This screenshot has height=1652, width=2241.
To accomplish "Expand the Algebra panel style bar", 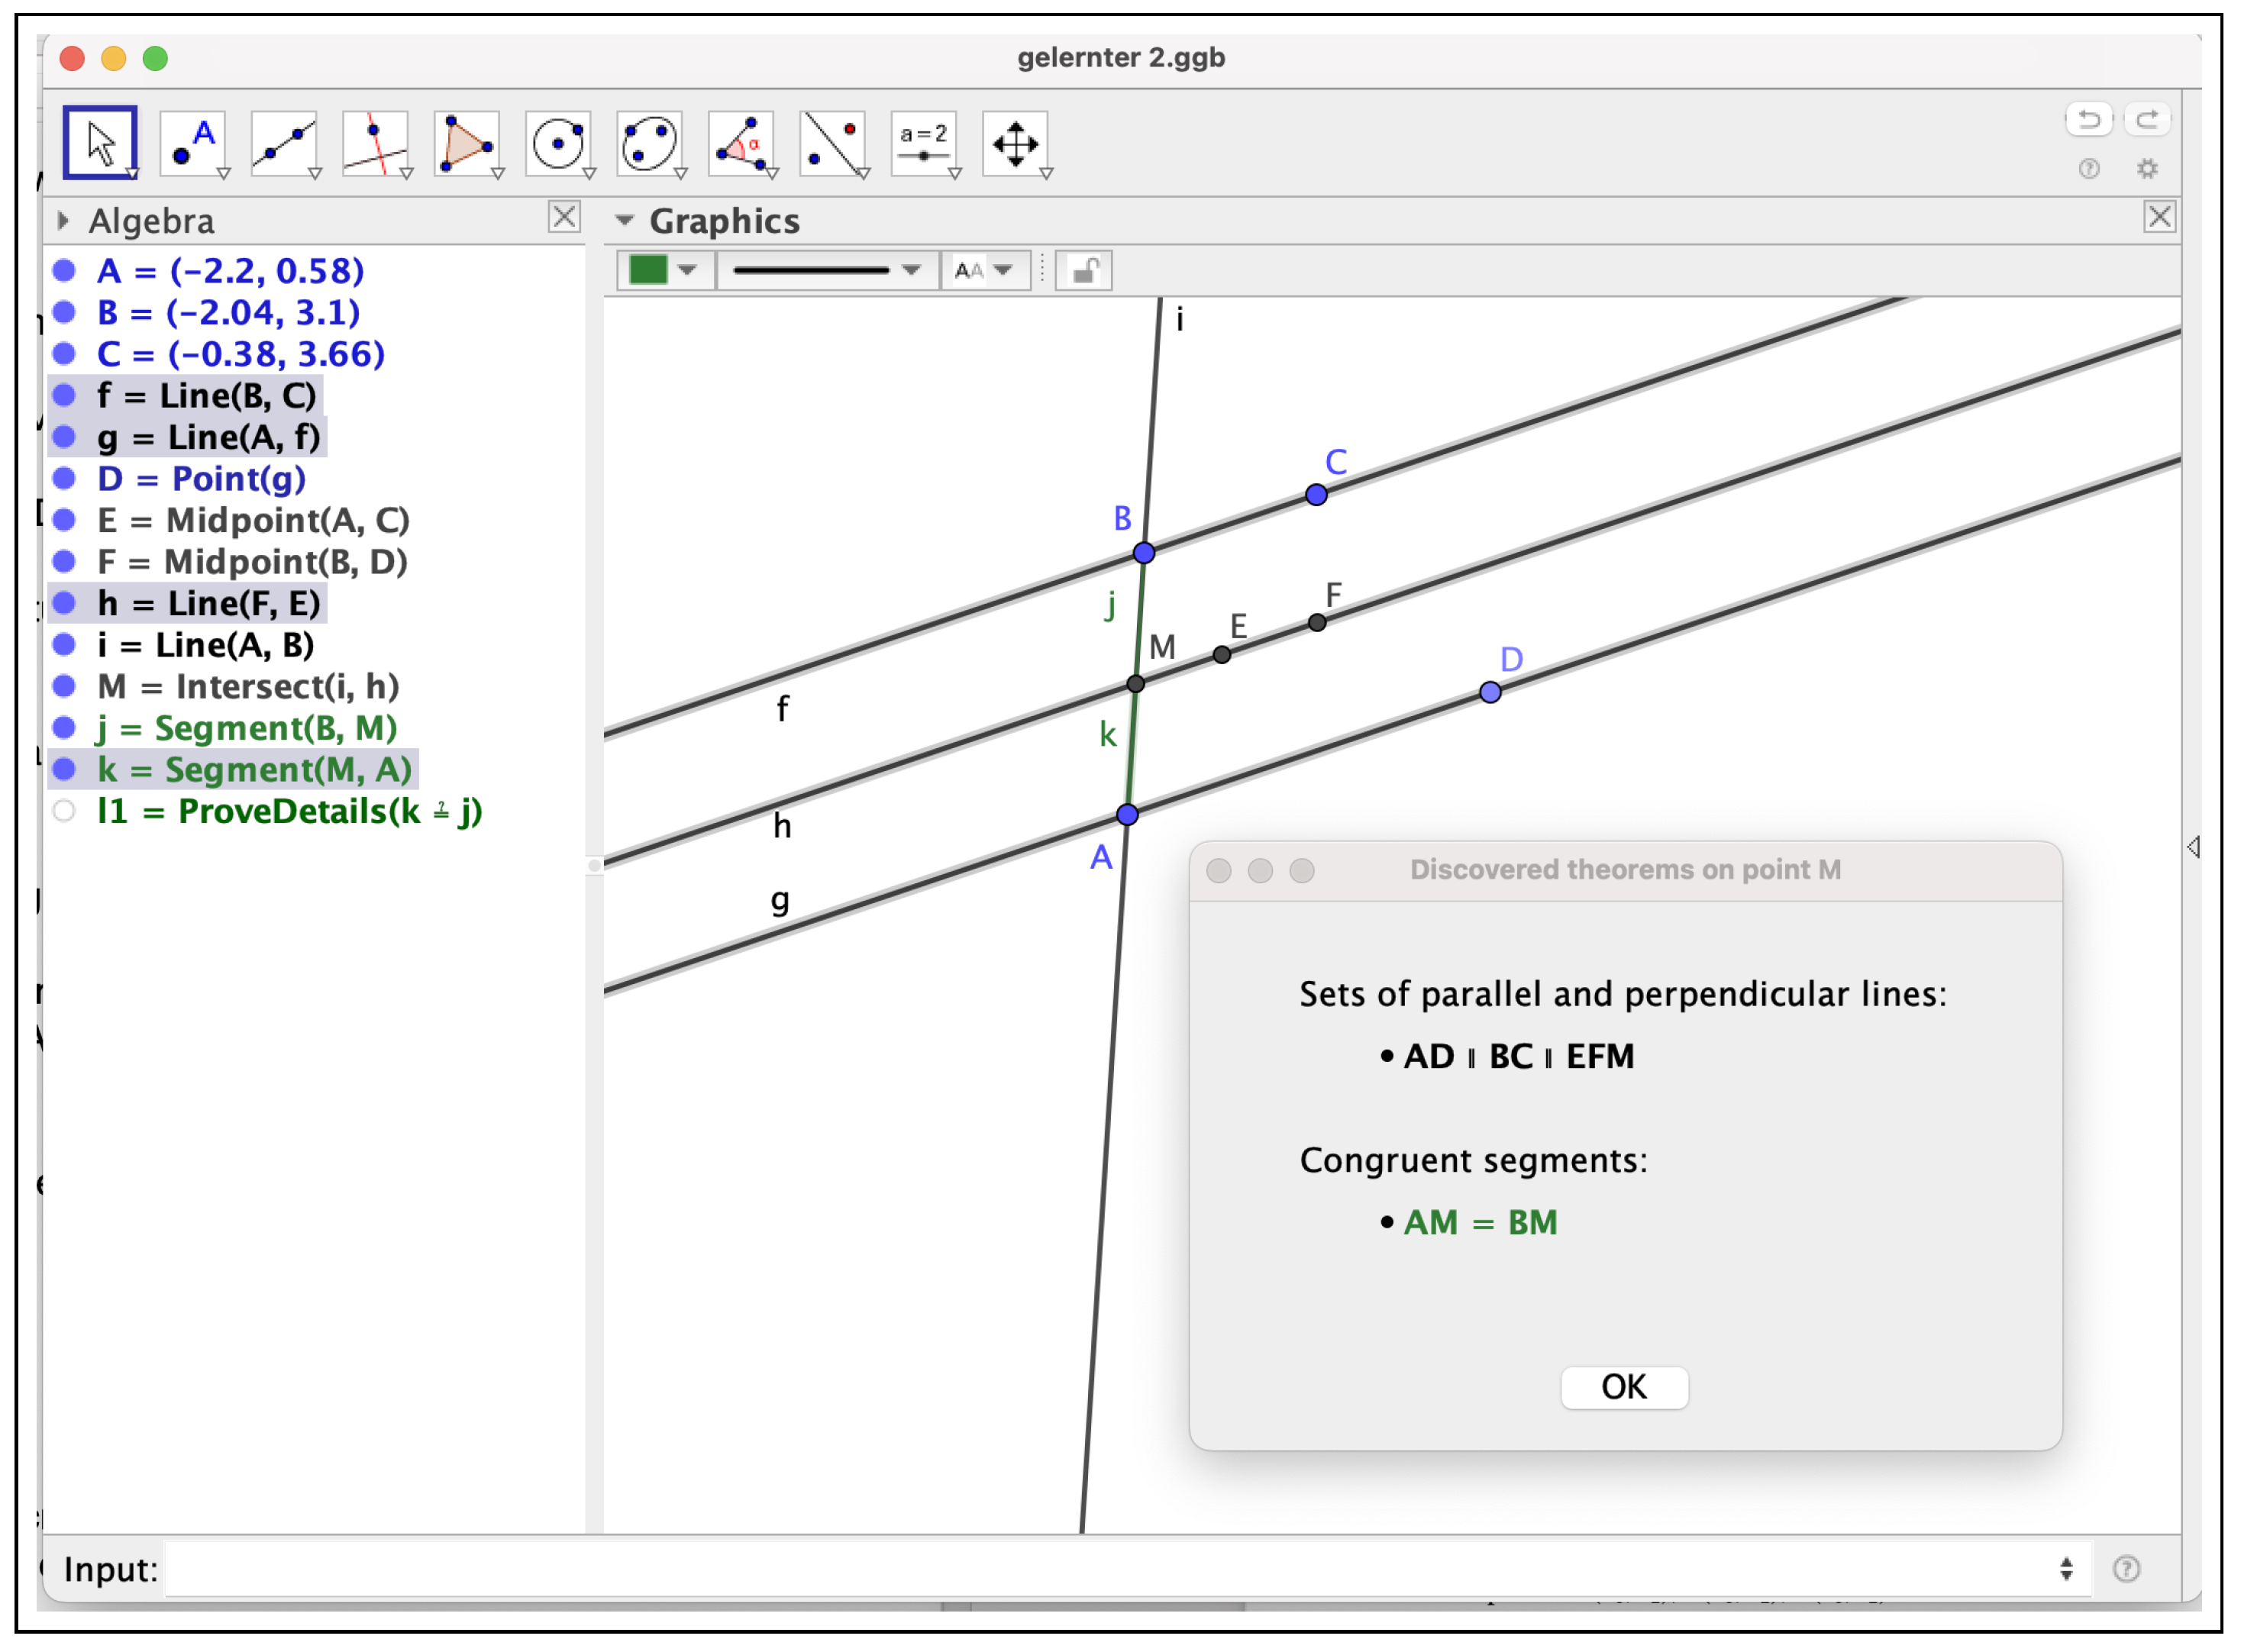I will (64, 221).
